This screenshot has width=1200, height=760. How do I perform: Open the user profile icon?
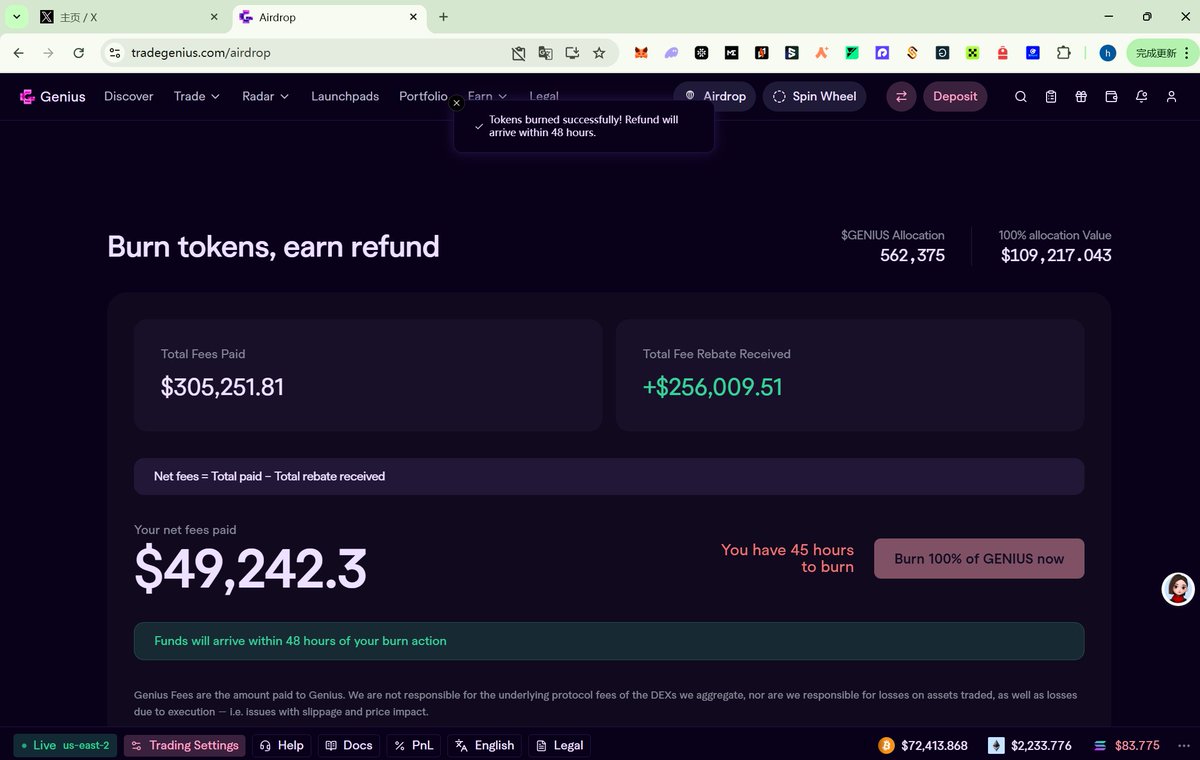1171,97
